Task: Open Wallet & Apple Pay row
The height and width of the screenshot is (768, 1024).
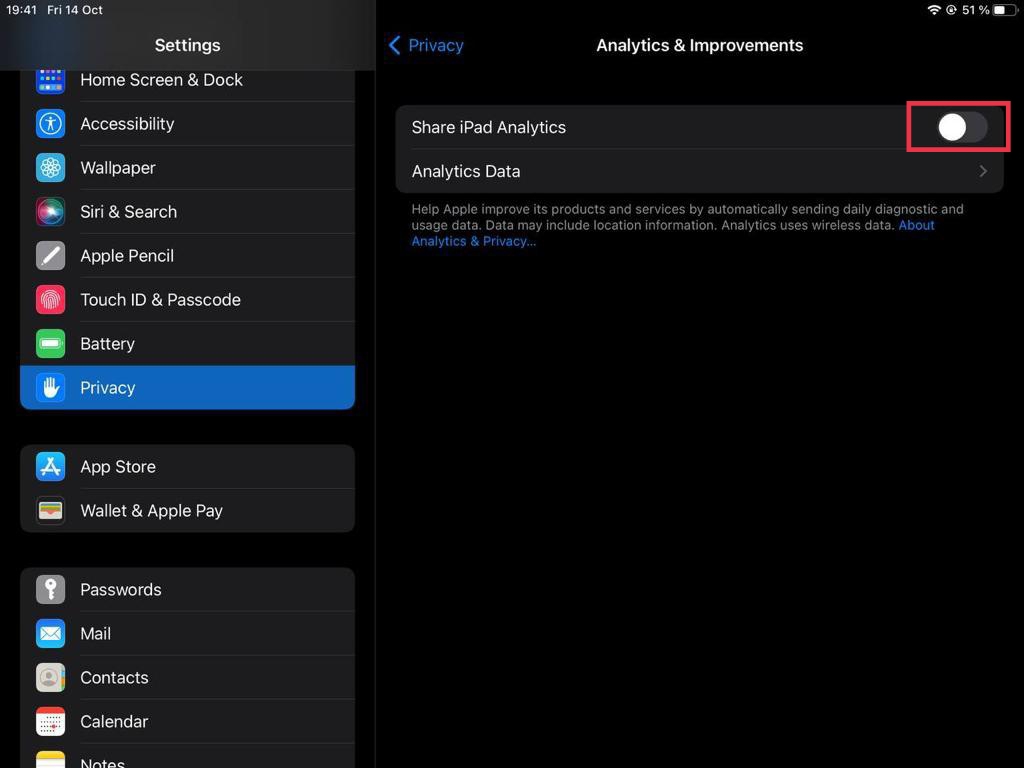Action: click(x=187, y=511)
